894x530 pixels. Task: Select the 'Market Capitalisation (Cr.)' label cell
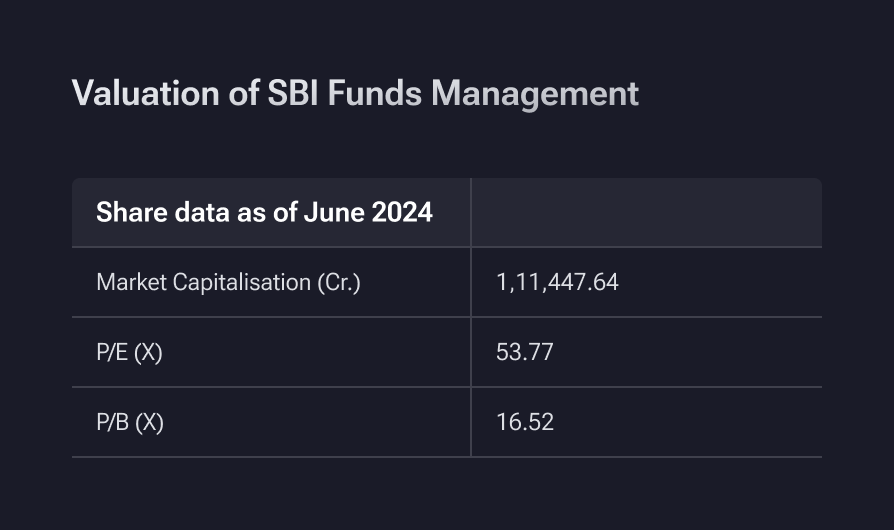(x=271, y=282)
